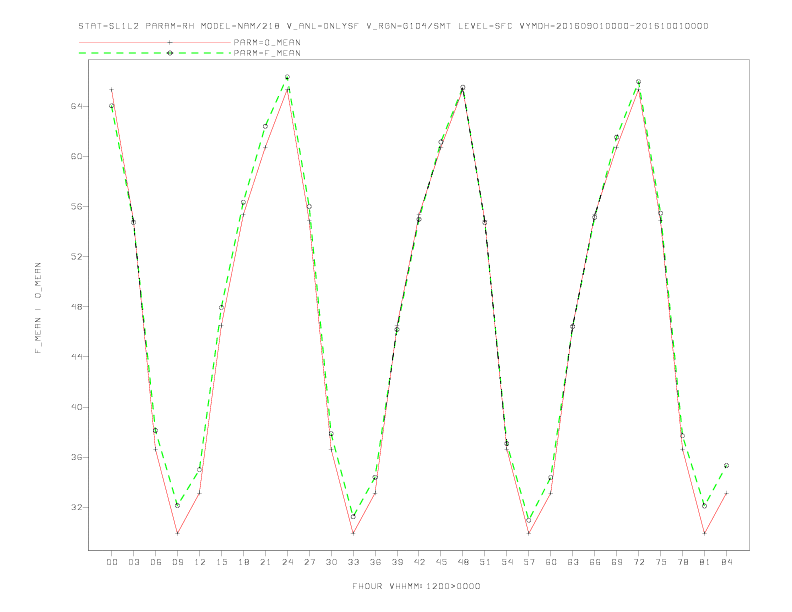This screenshot has width=792, height=612.
Task: Click forecast hour 42 on the x-axis
Action: 419,562
